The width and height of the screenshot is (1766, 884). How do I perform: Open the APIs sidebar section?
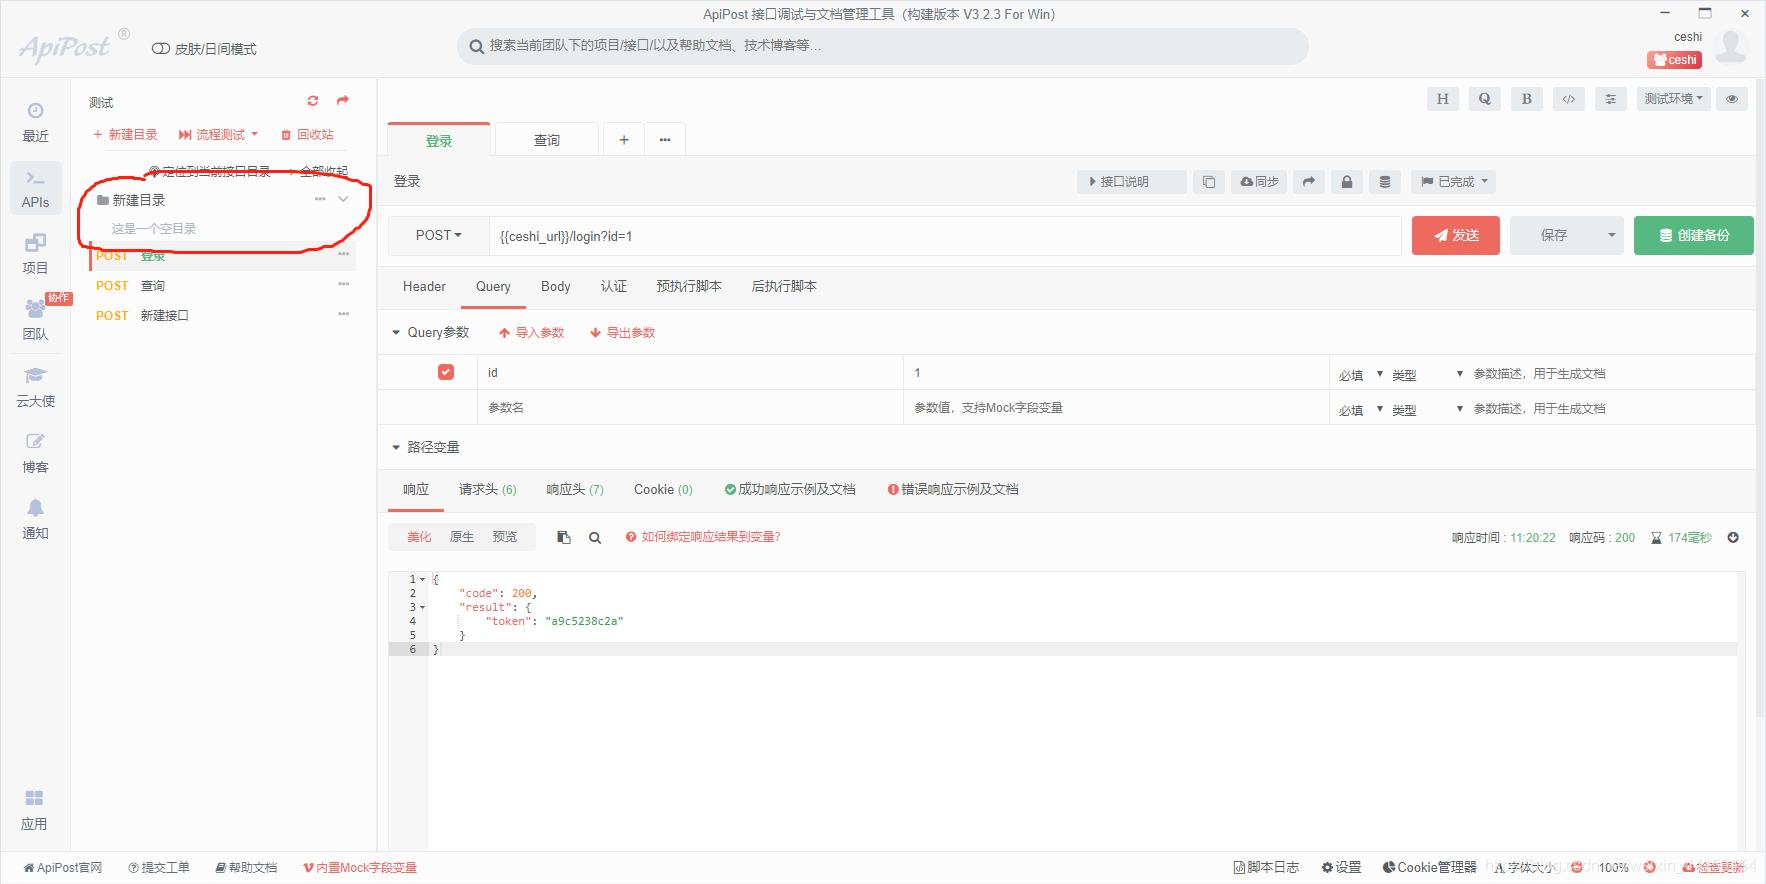click(x=35, y=188)
